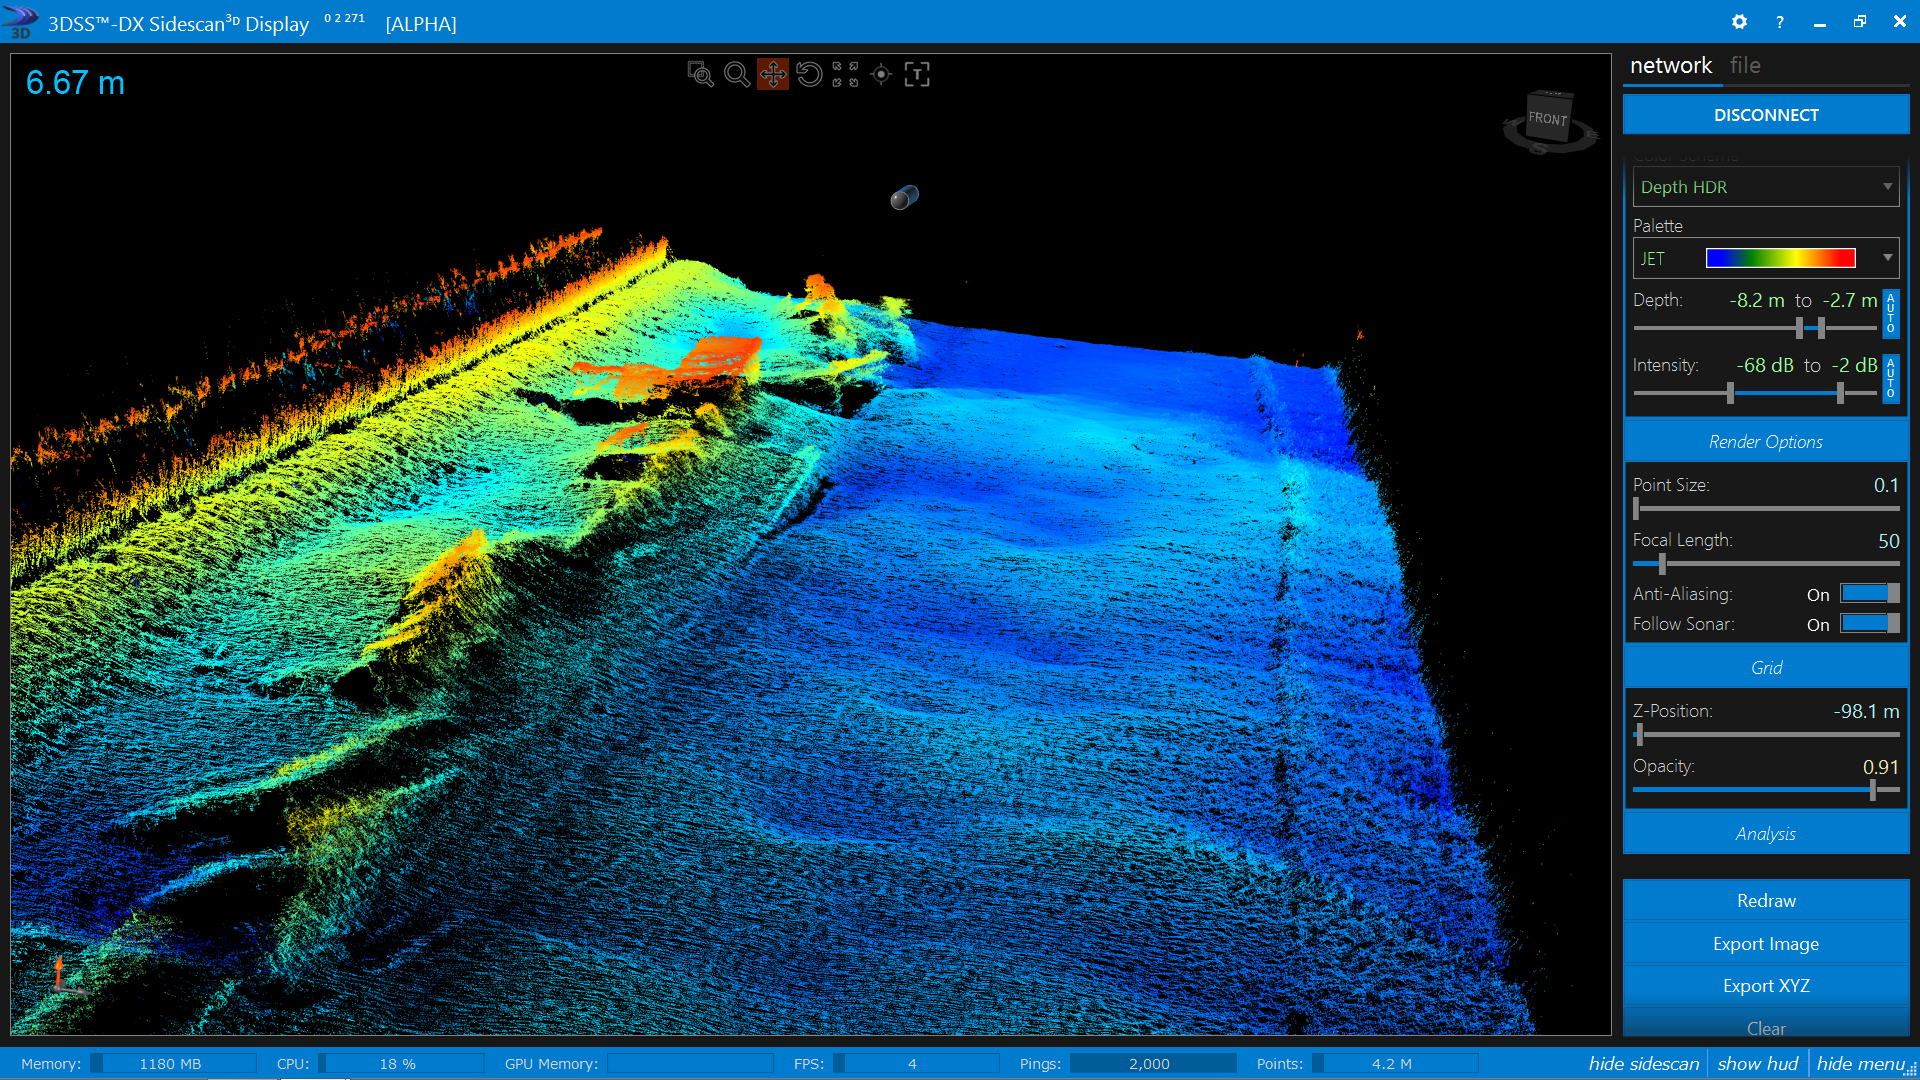Toggle Anti-Aliasing switch off
1920x1080 pixels.
click(1869, 594)
